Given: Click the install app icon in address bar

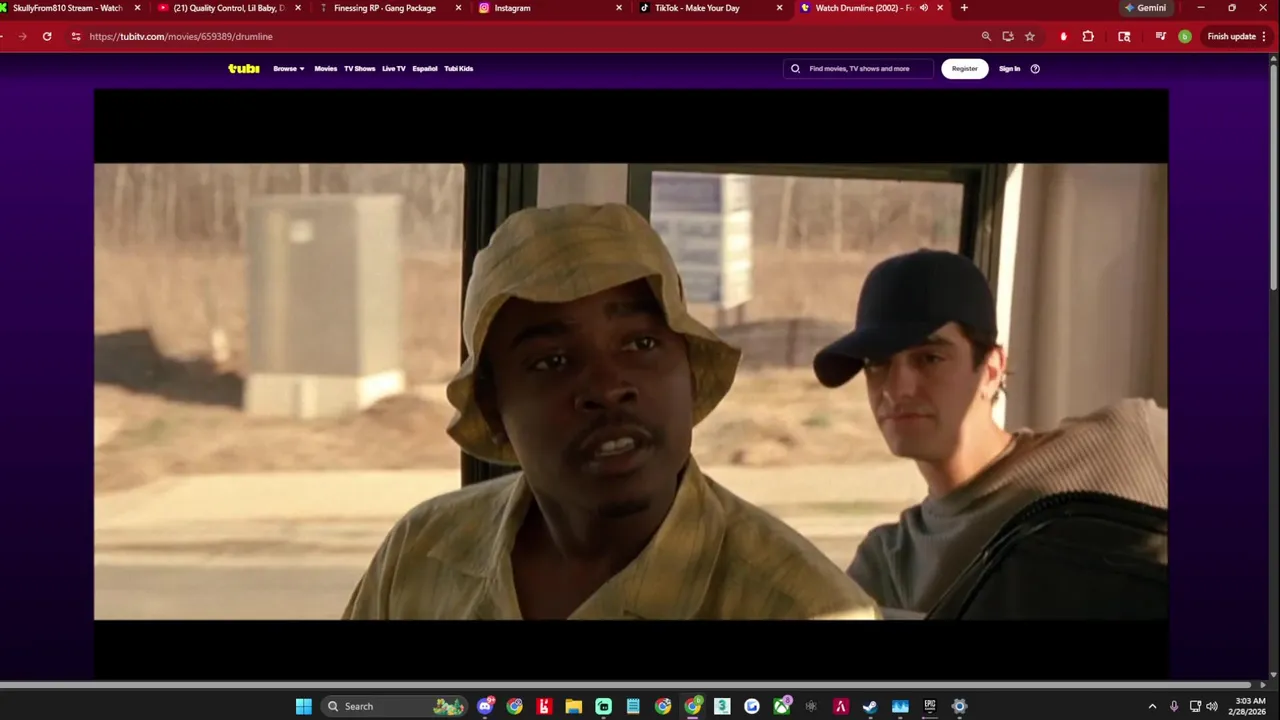Looking at the screenshot, I should click(1008, 36).
